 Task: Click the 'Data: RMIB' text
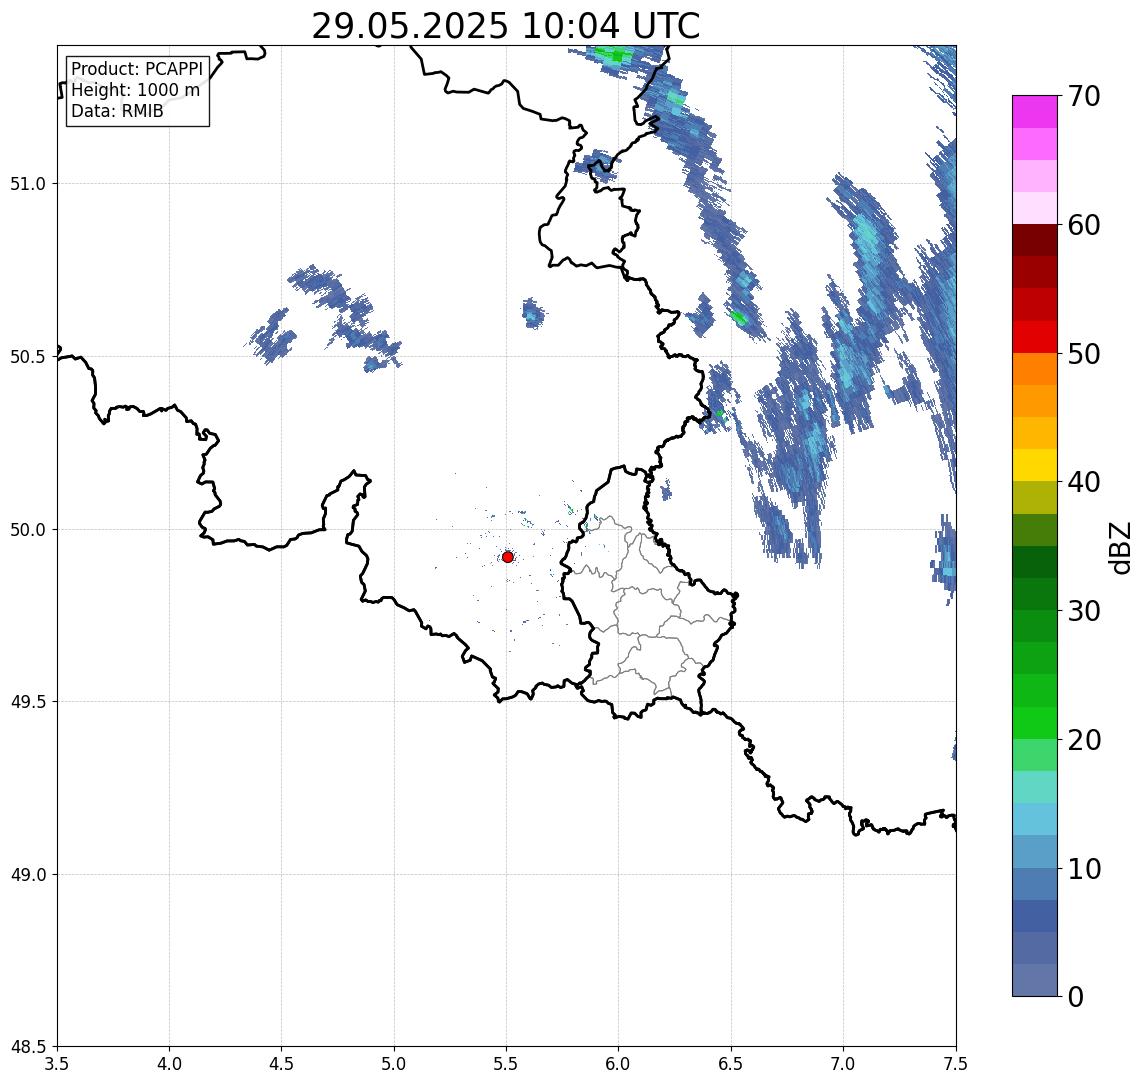(117, 111)
